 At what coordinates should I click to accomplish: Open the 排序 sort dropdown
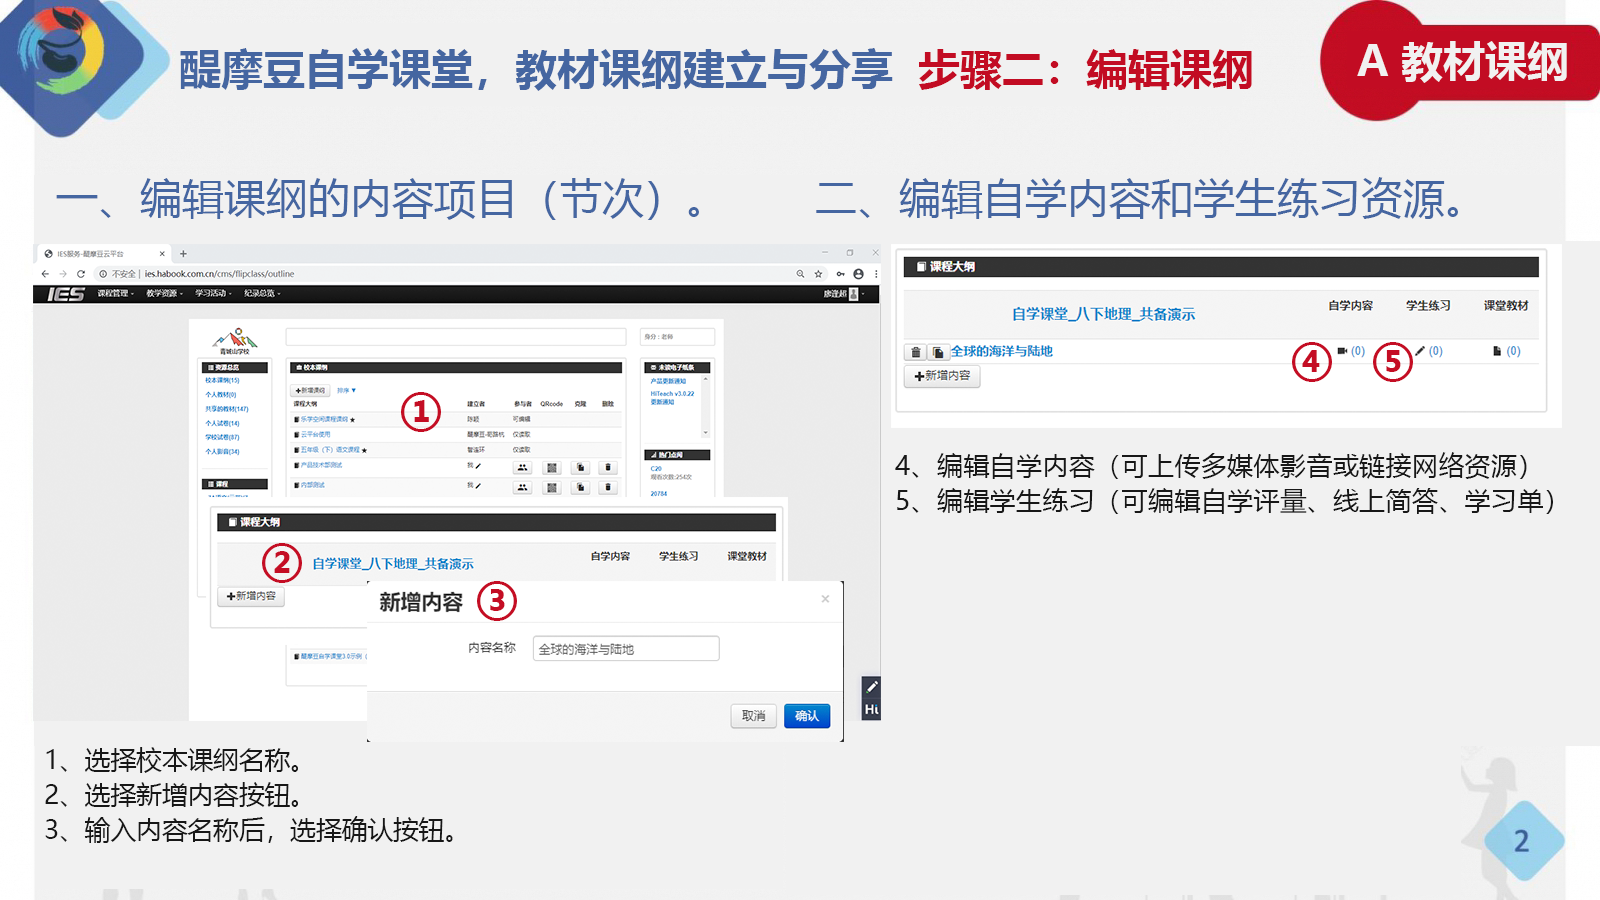(x=346, y=390)
